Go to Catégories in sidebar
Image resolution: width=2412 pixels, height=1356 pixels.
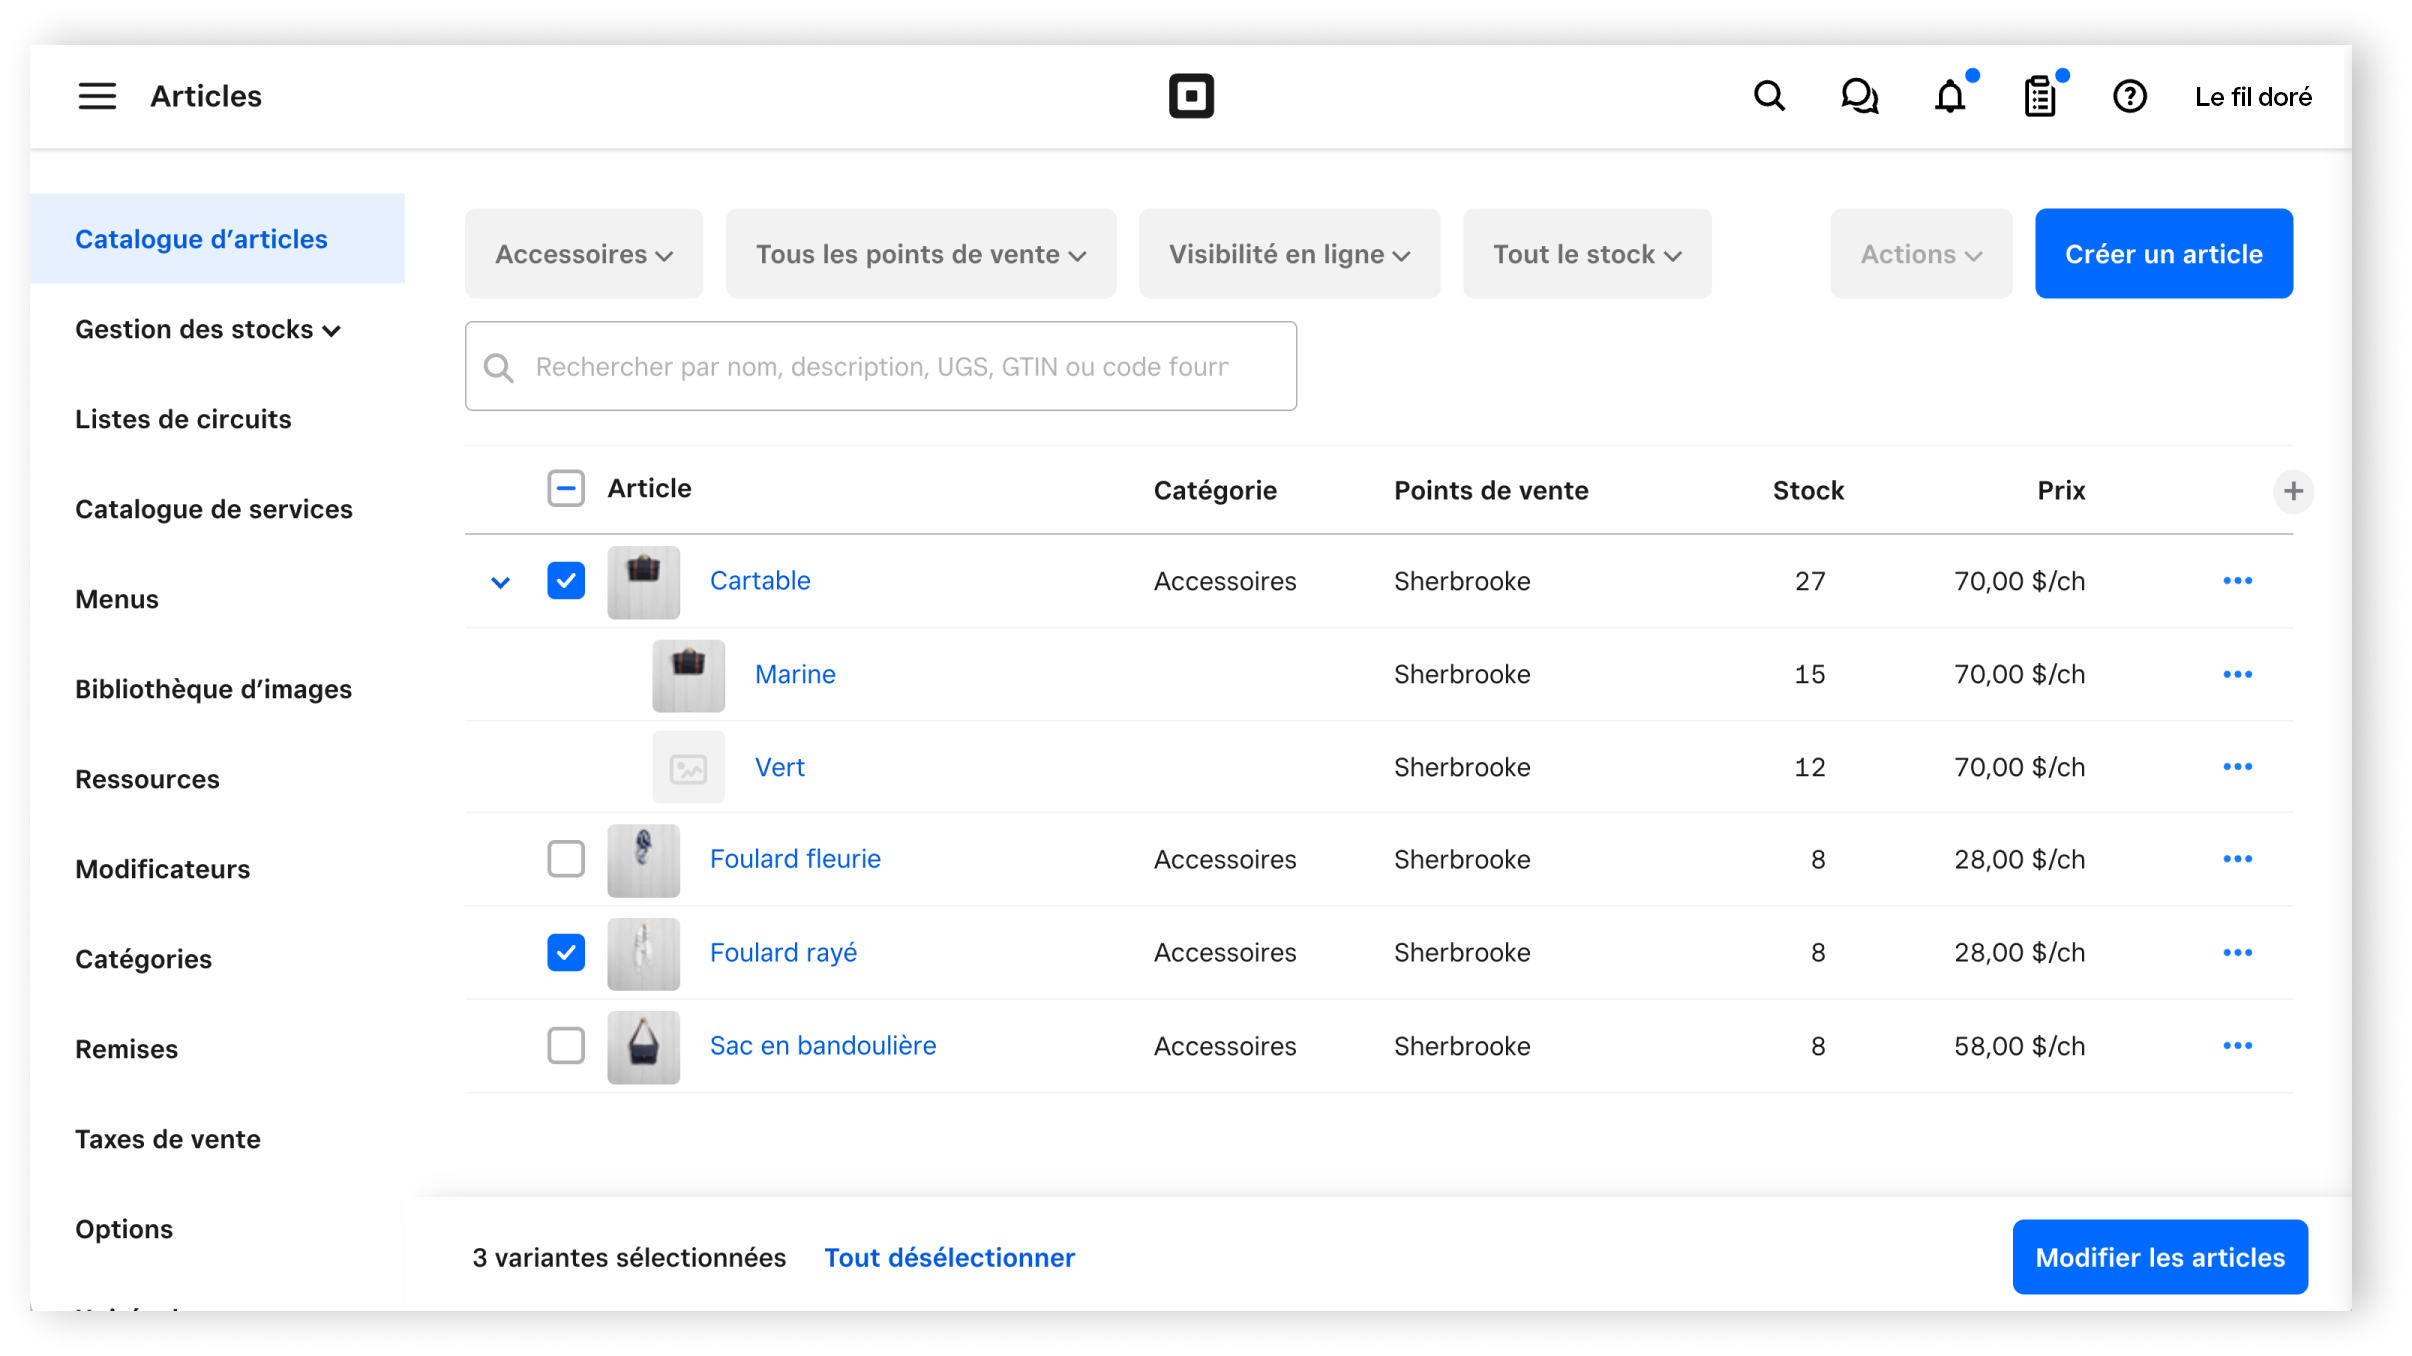pyautogui.click(x=143, y=959)
